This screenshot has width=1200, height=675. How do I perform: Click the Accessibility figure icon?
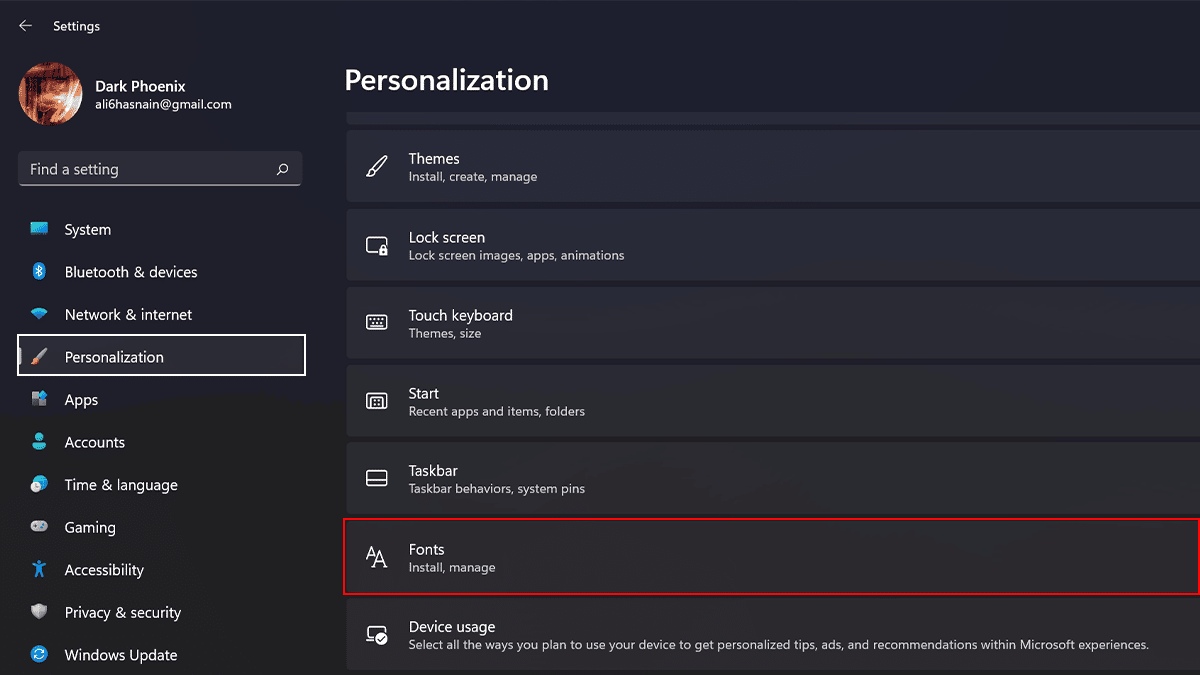[x=39, y=569]
